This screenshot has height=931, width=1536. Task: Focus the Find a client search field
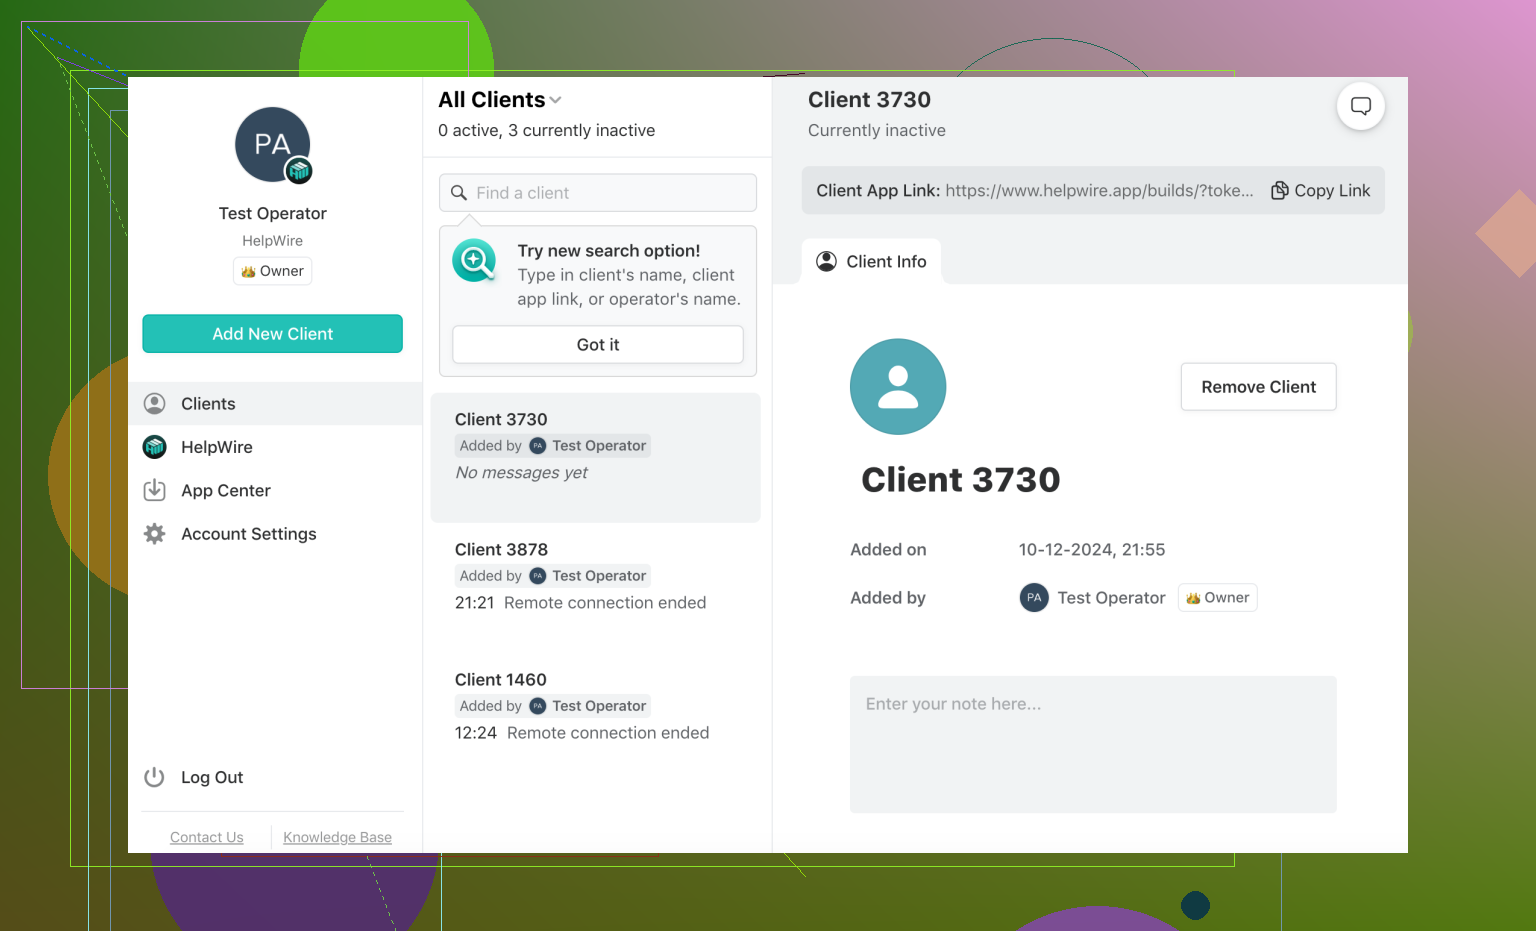(598, 193)
